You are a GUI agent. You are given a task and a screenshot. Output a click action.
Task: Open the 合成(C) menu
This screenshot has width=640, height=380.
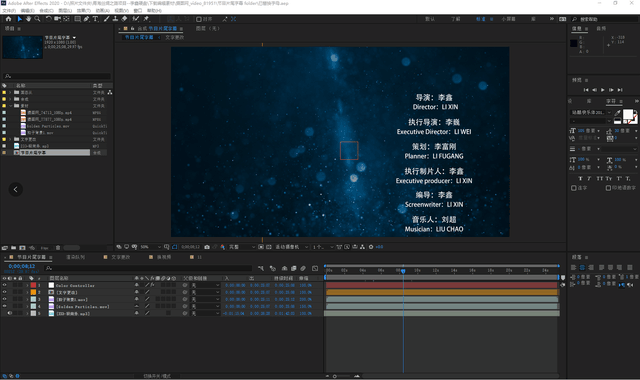point(46,10)
